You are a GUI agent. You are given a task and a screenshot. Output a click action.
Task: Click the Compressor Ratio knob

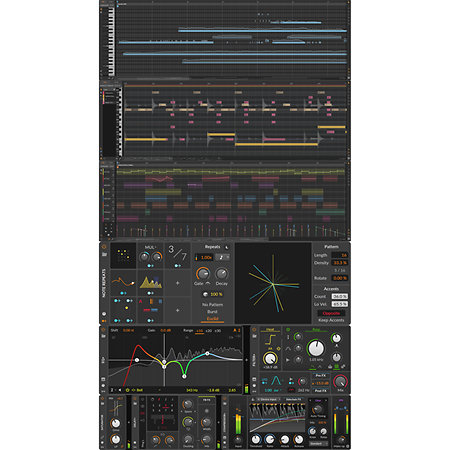[270, 439]
